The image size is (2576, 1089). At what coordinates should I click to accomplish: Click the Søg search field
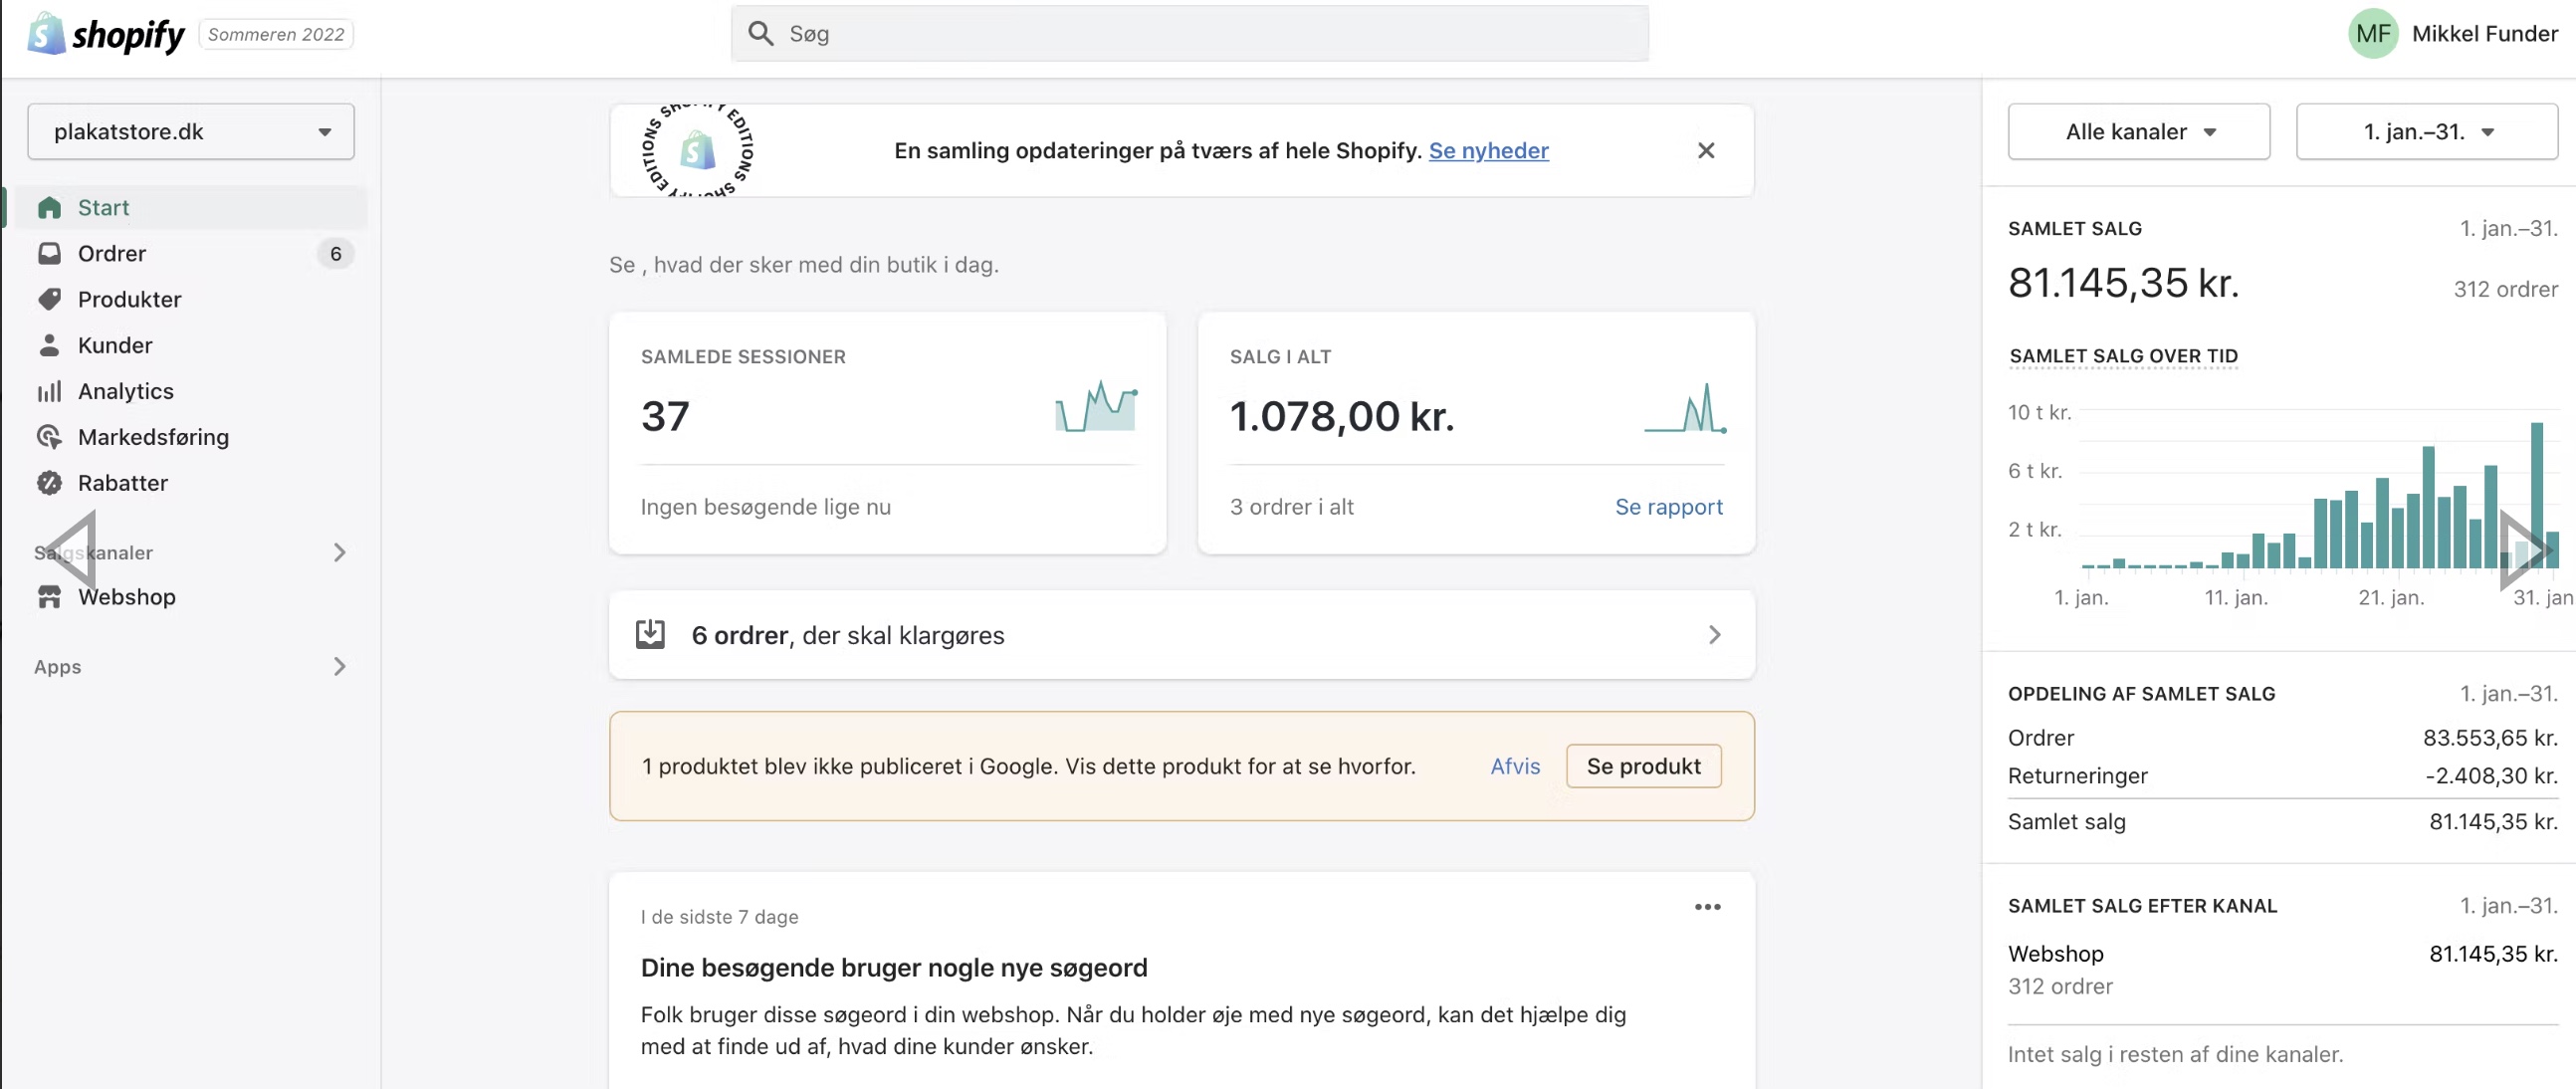click(x=1190, y=34)
